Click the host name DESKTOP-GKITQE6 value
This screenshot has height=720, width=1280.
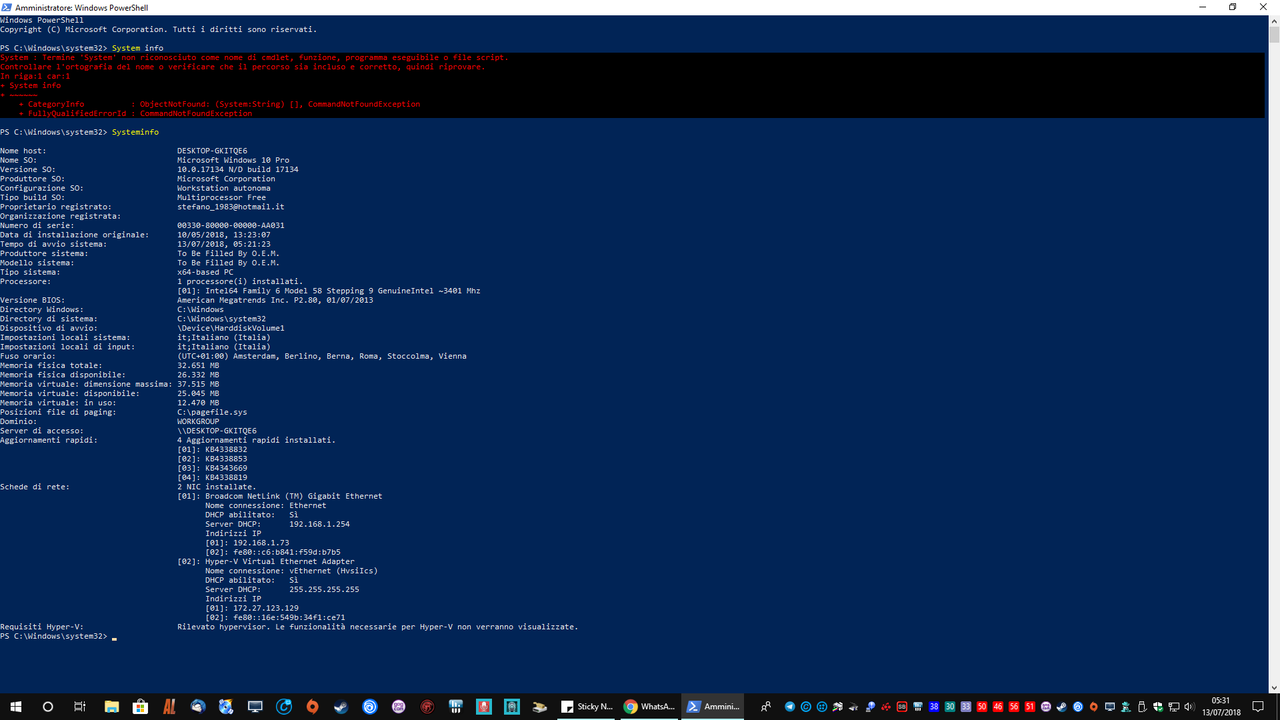(212, 151)
